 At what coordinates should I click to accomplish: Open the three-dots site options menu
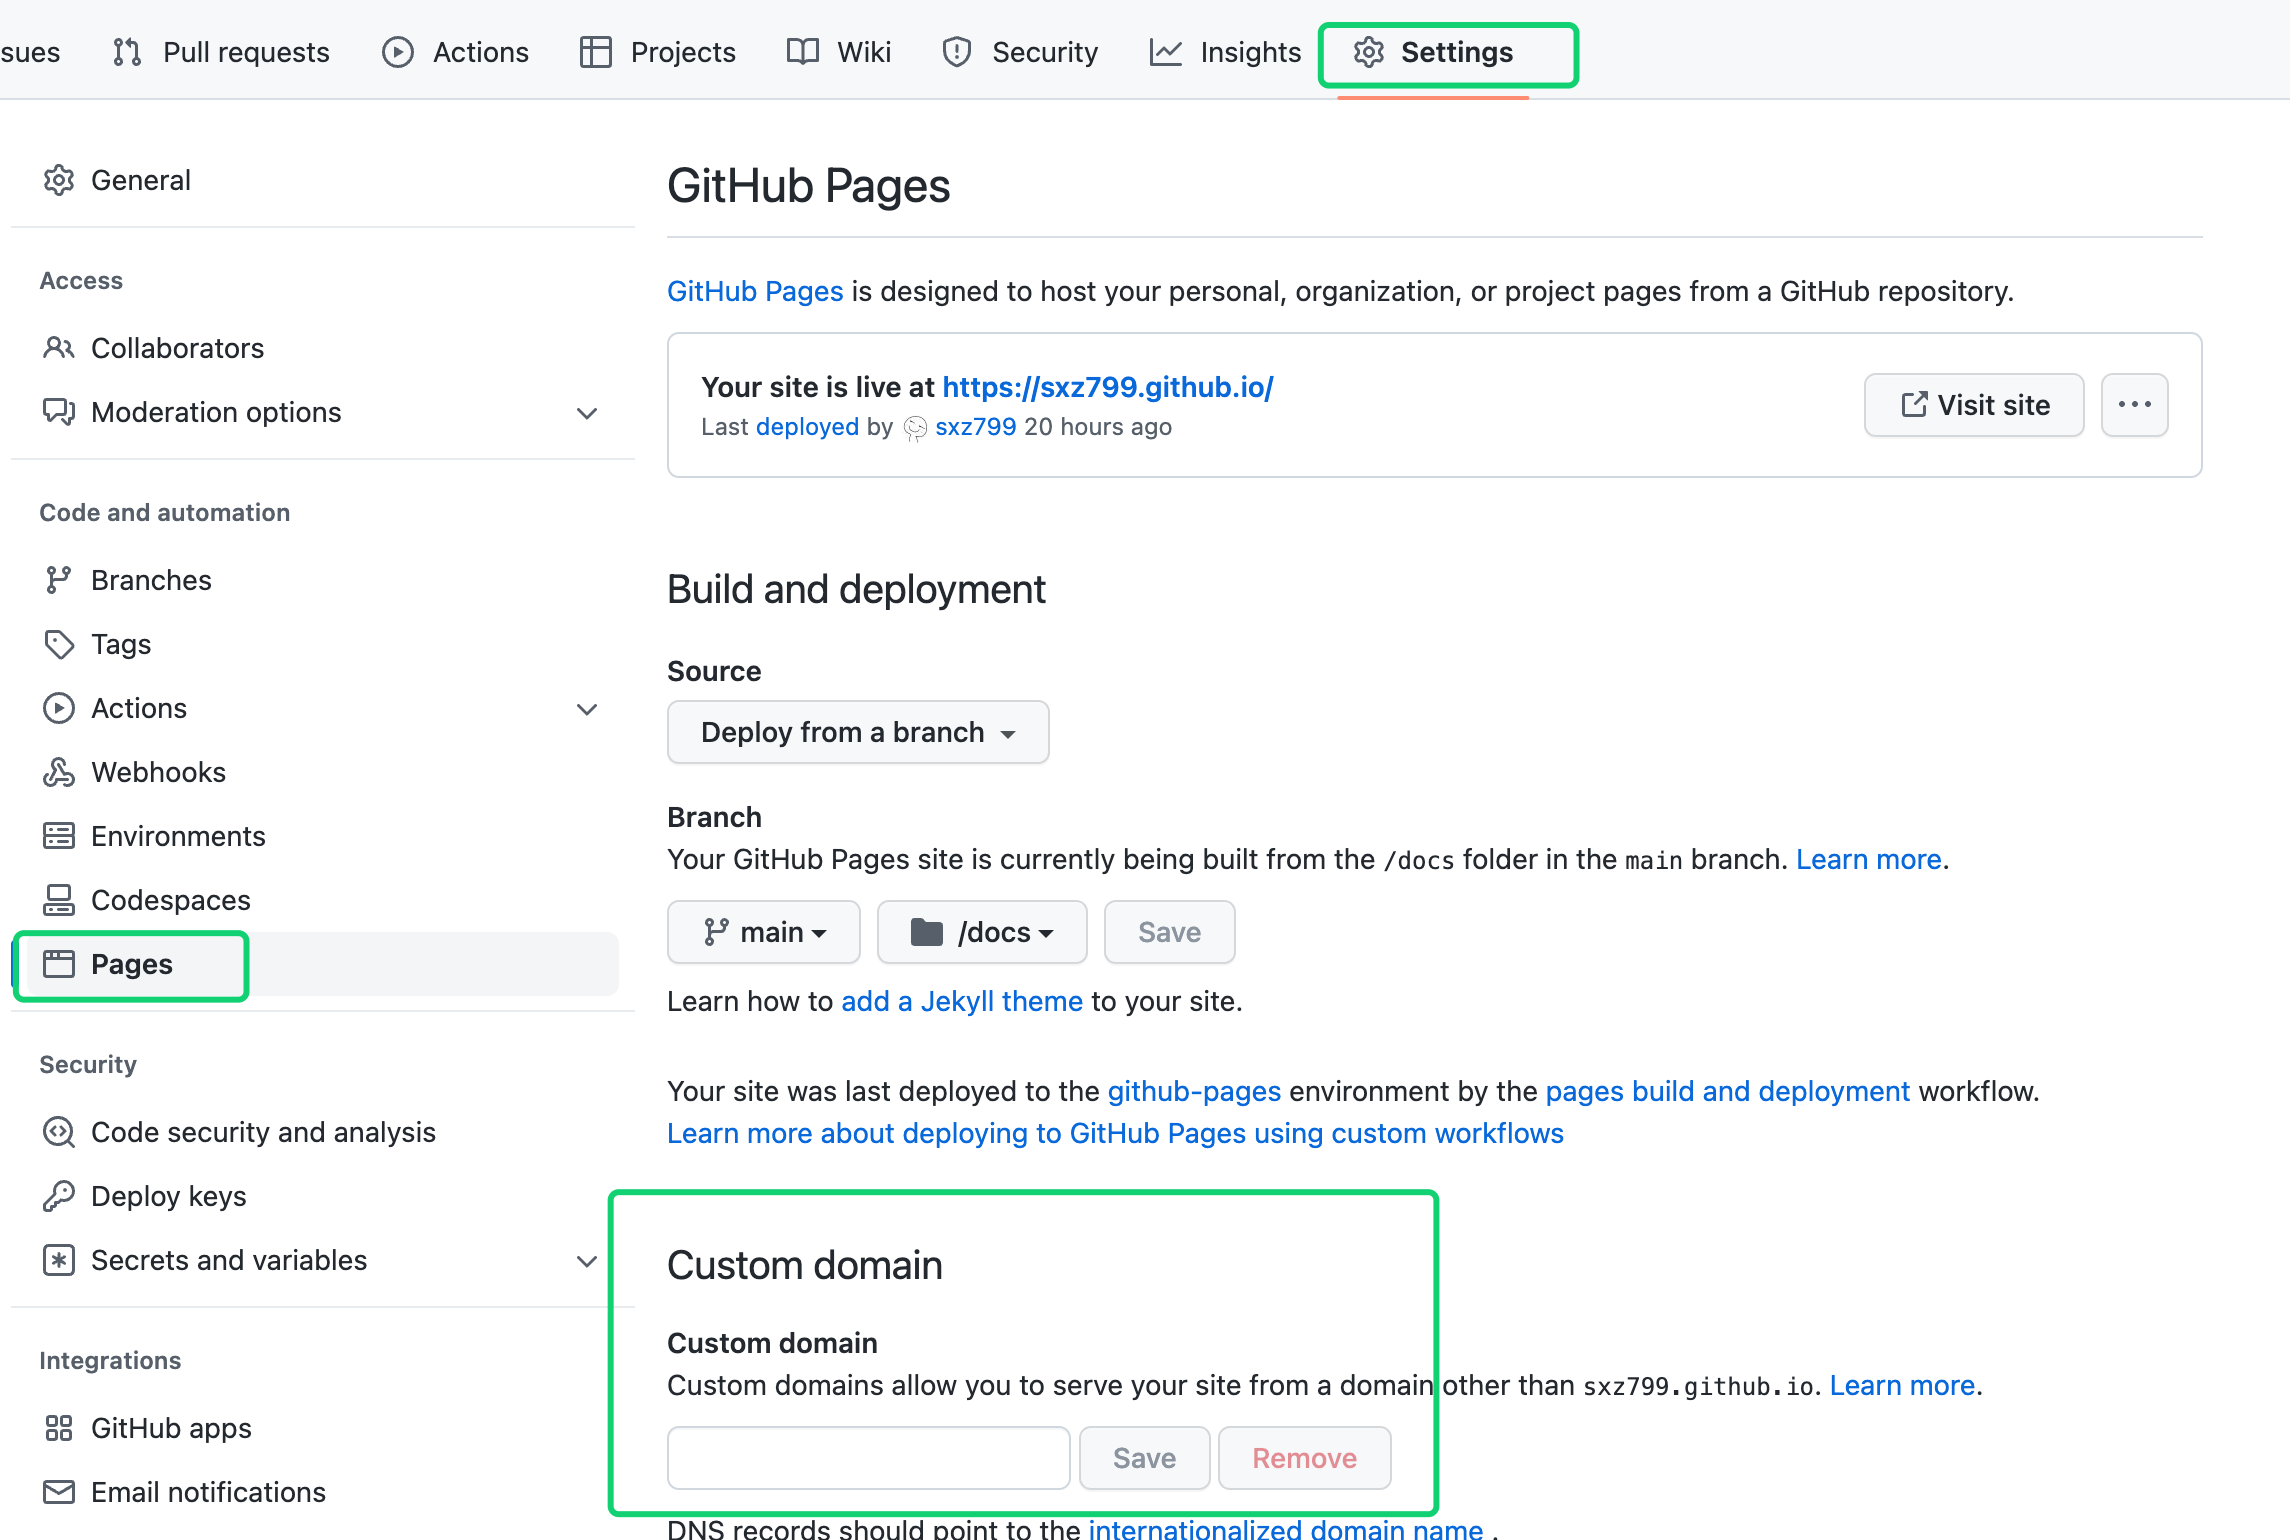point(2135,405)
